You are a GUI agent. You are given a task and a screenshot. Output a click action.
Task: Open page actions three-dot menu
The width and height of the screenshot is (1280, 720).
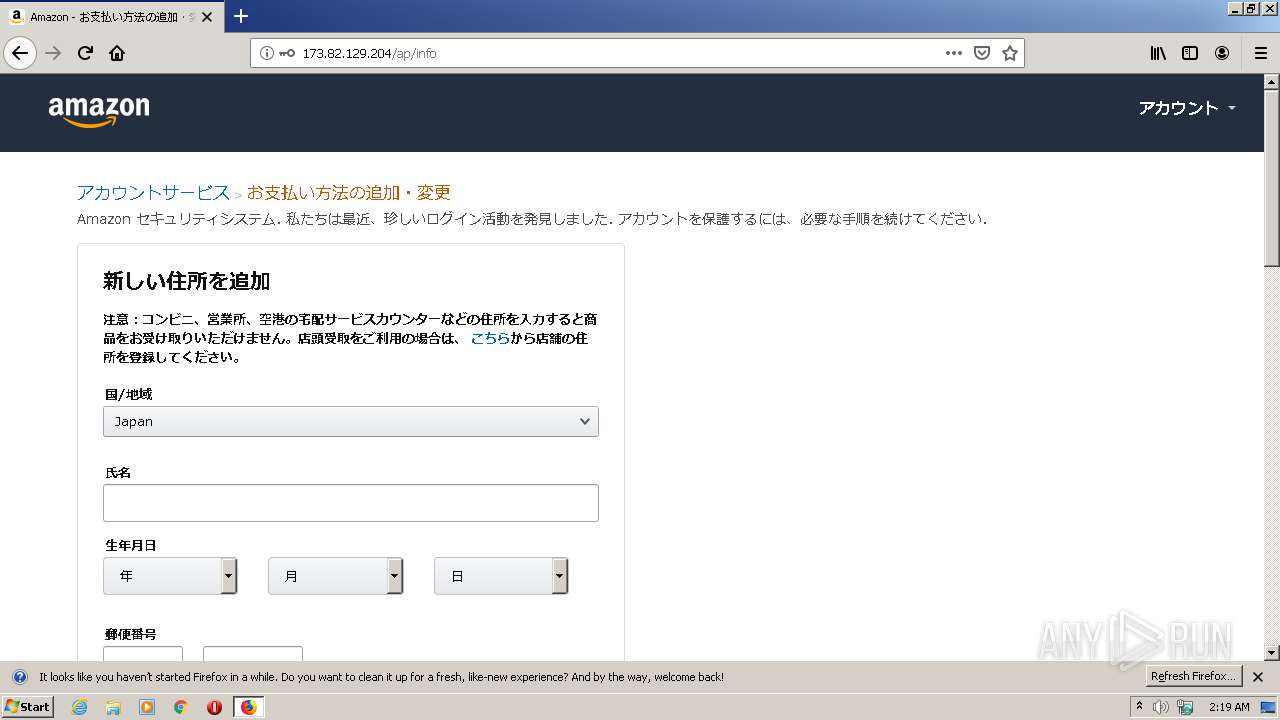click(954, 53)
